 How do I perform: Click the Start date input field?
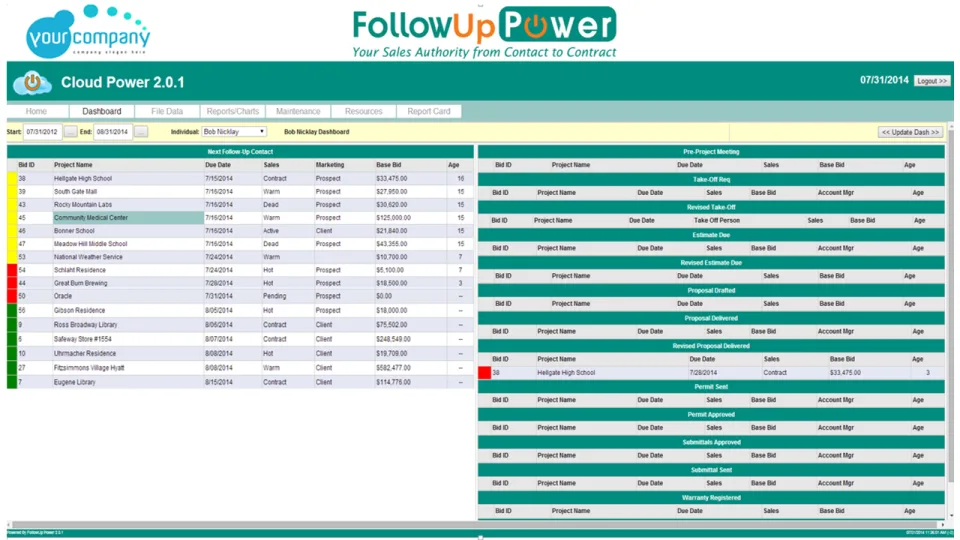click(42, 132)
